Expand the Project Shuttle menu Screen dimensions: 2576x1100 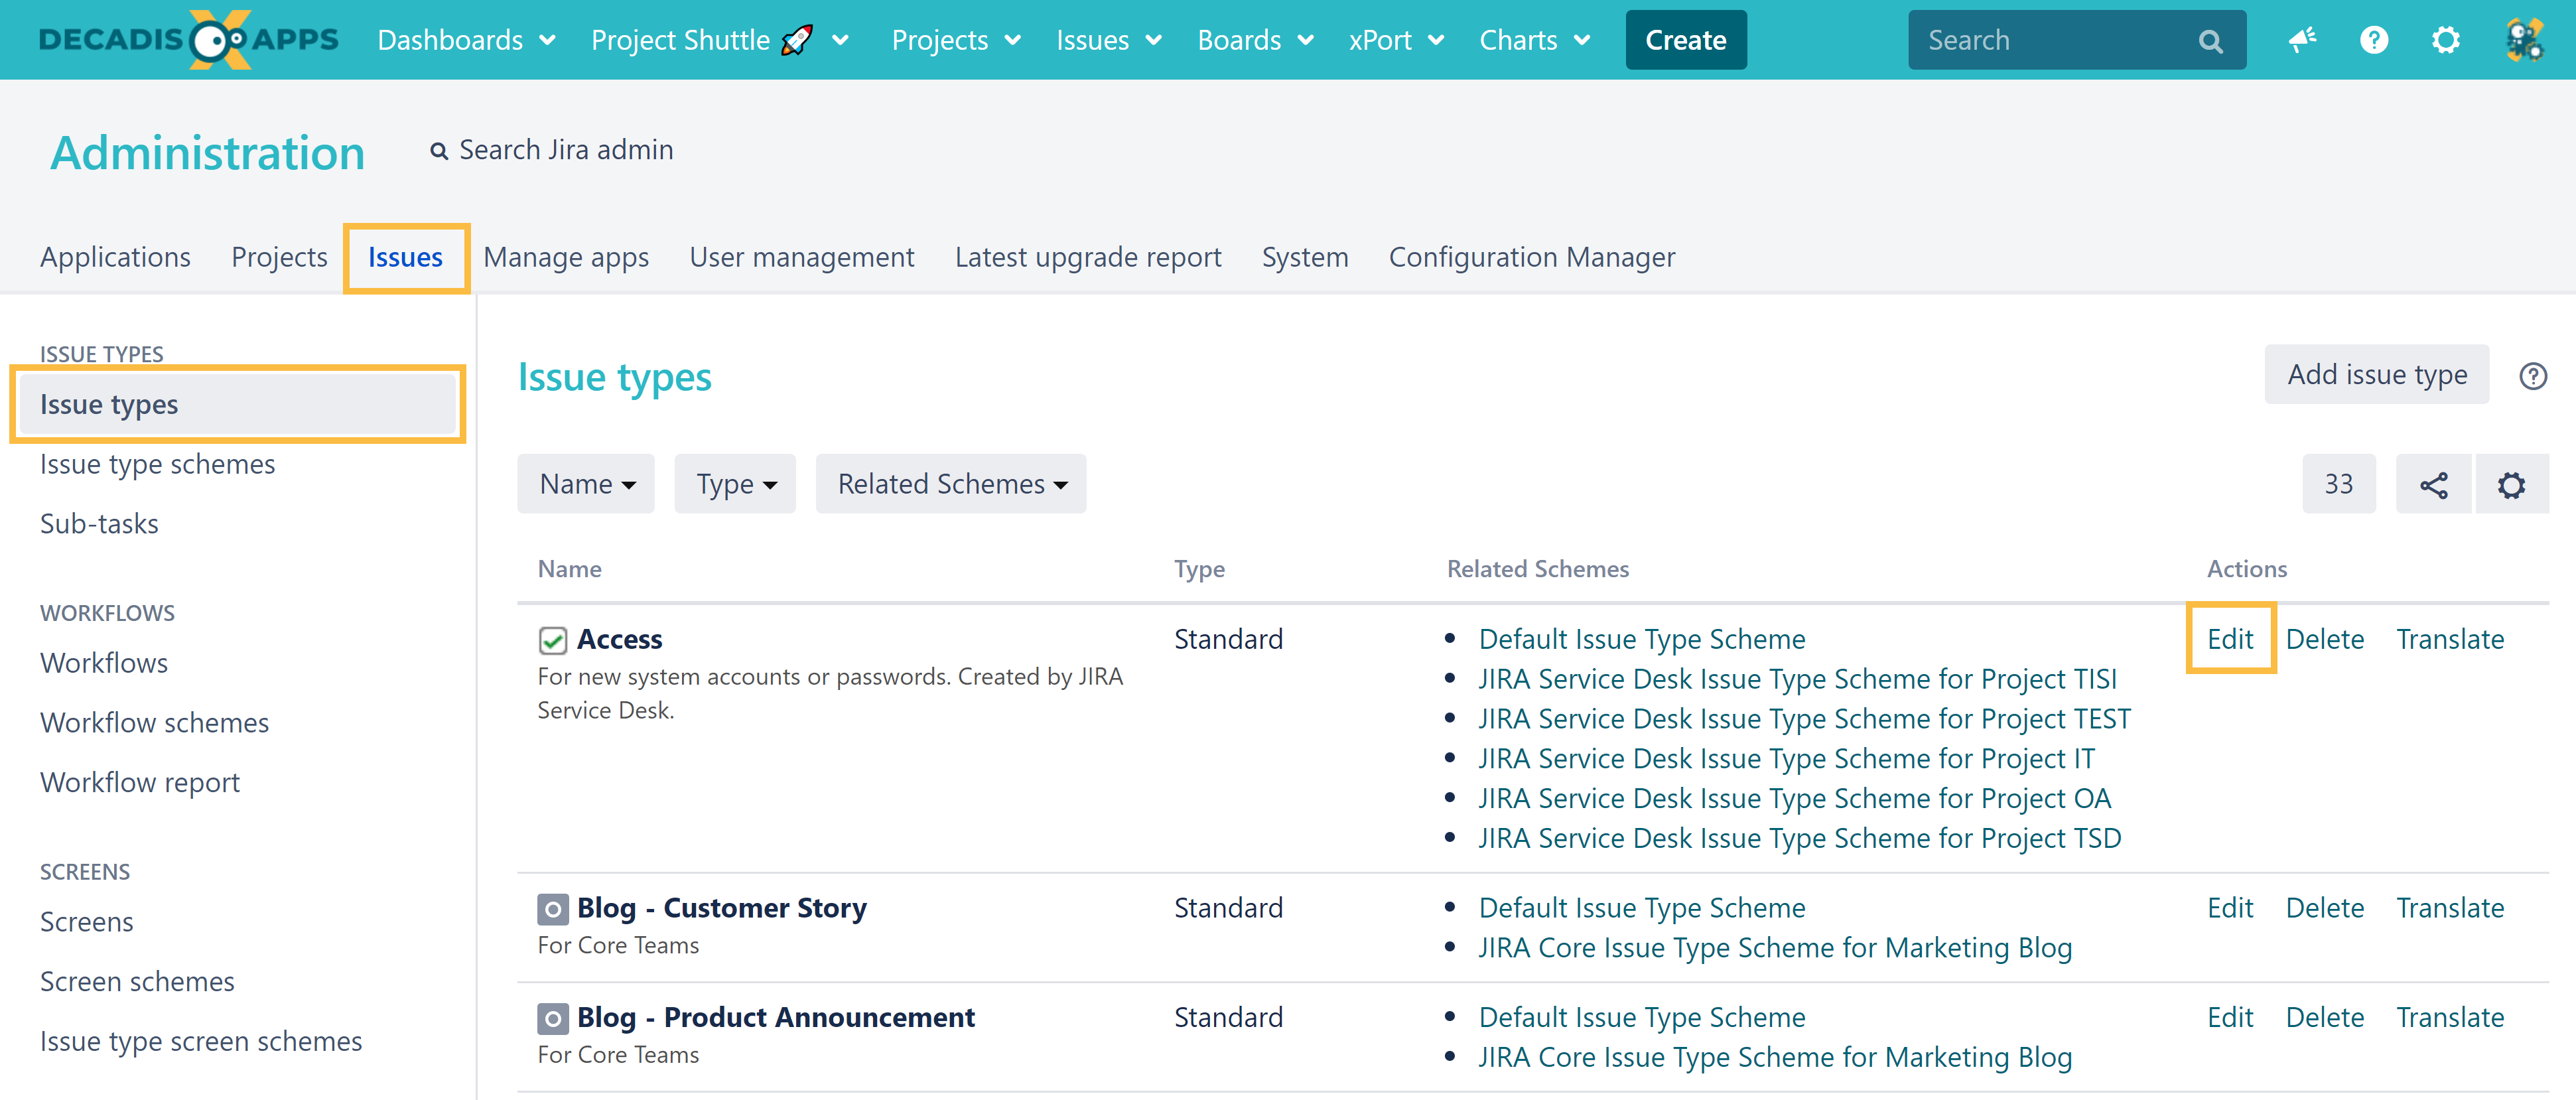[720, 40]
